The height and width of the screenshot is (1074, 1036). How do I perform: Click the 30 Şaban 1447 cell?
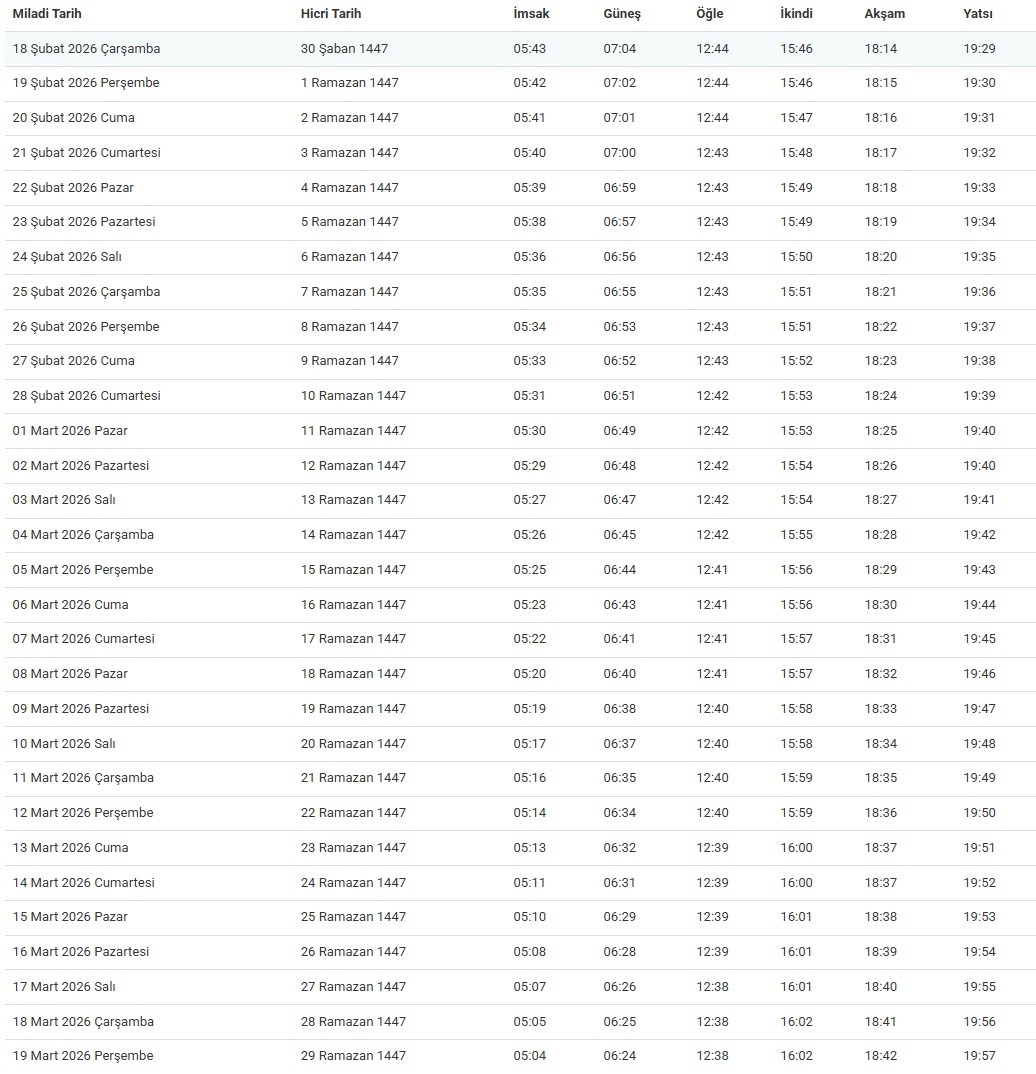344,49
